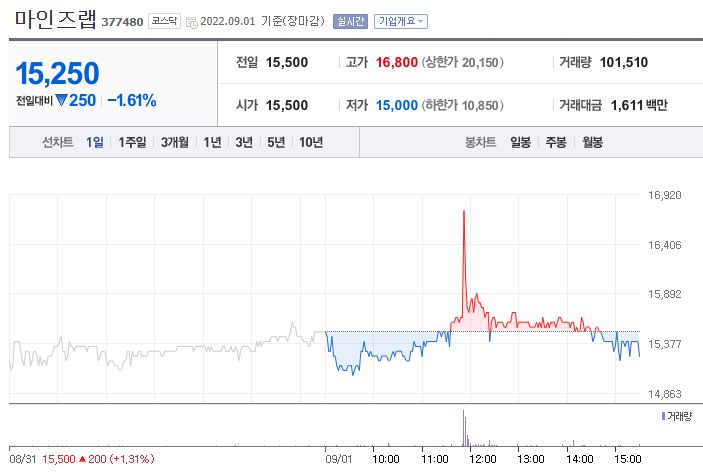Select the 3년 line chart tab
The height and width of the screenshot is (476, 703).
pos(244,143)
